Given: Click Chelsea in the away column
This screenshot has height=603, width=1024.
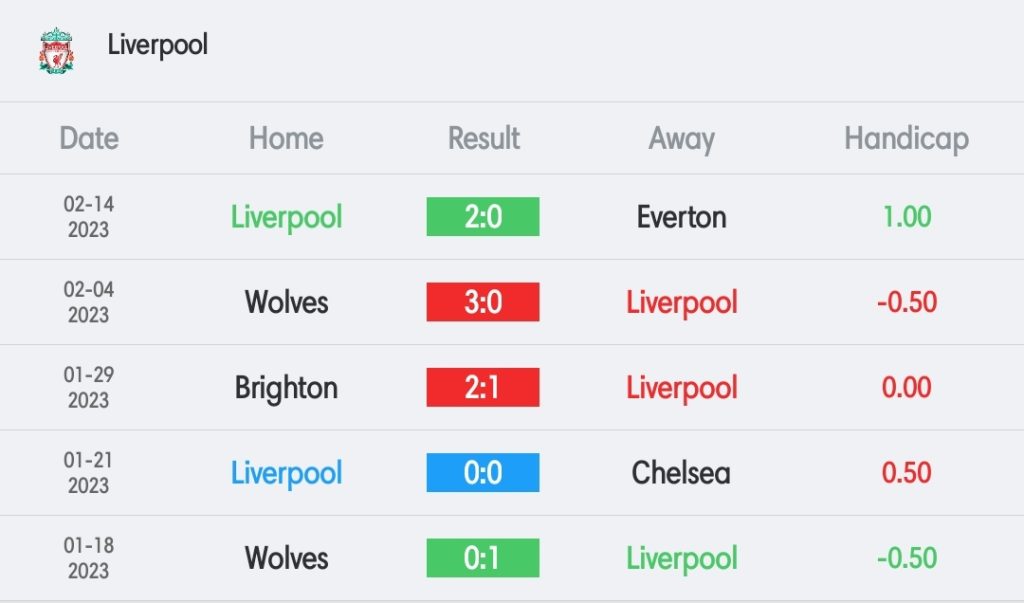Looking at the screenshot, I should pos(681,472).
